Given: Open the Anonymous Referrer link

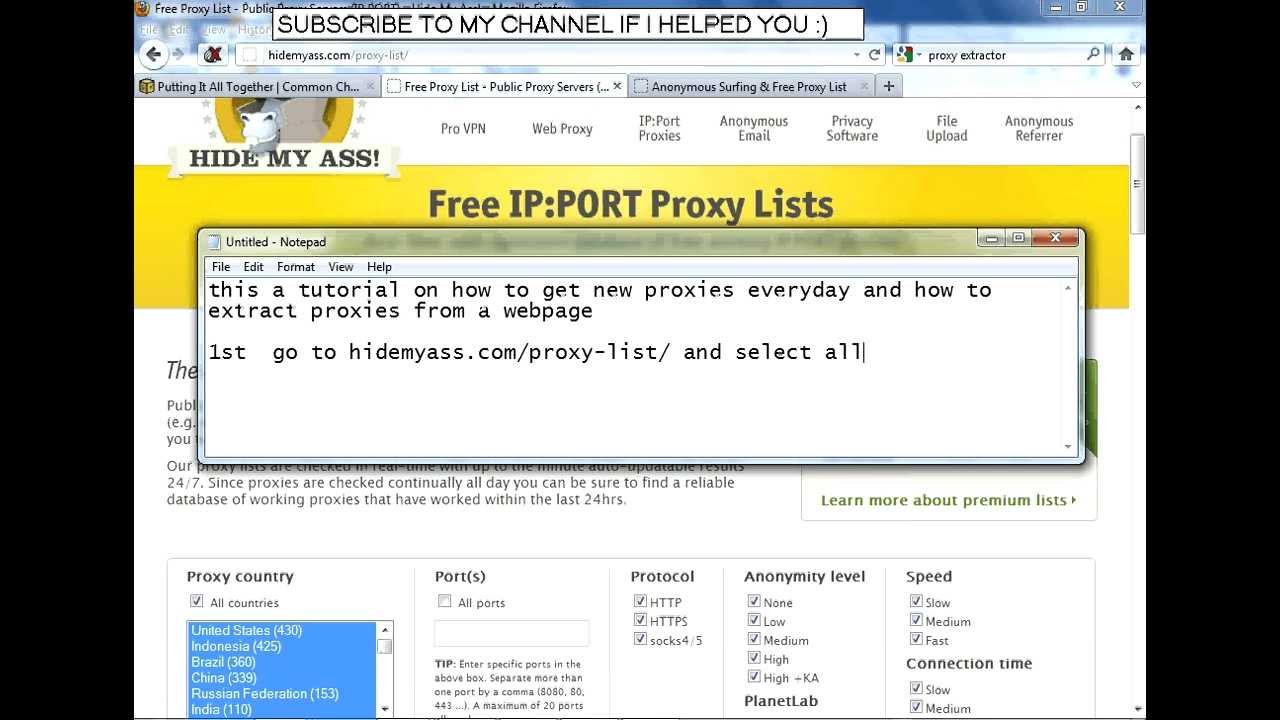Looking at the screenshot, I should 1039,128.
